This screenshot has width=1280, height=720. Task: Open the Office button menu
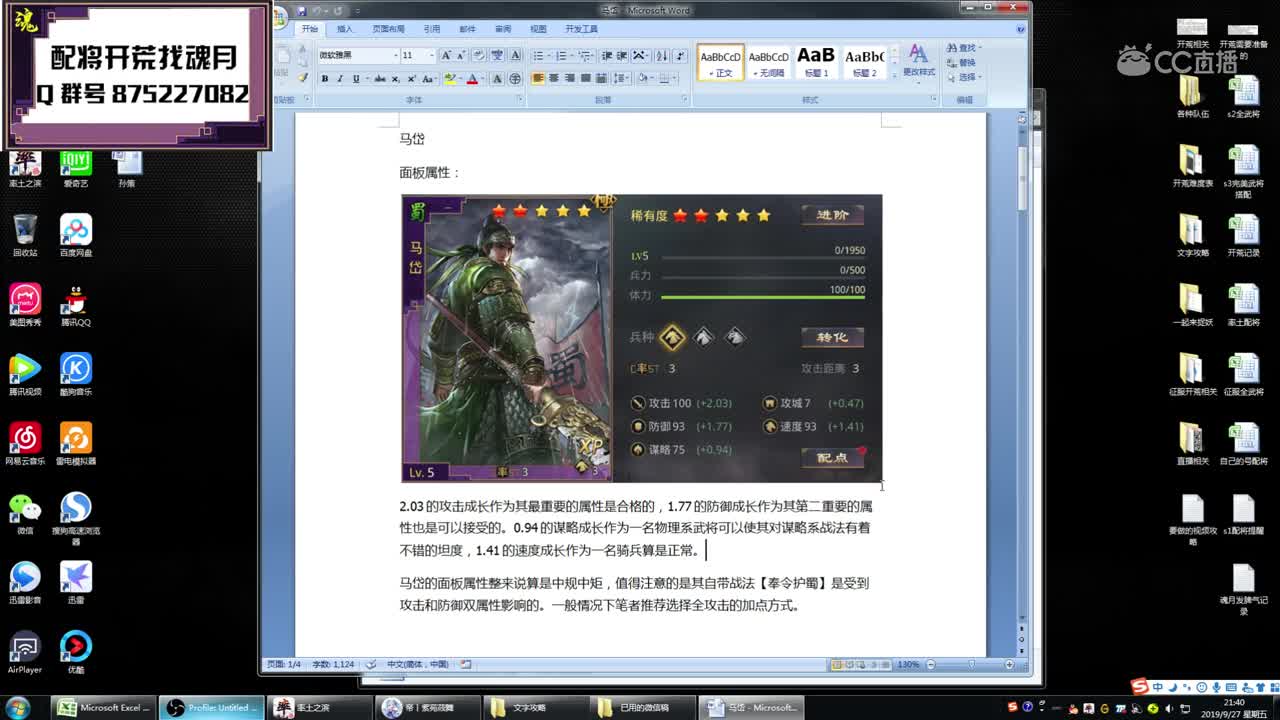[278, 17]
